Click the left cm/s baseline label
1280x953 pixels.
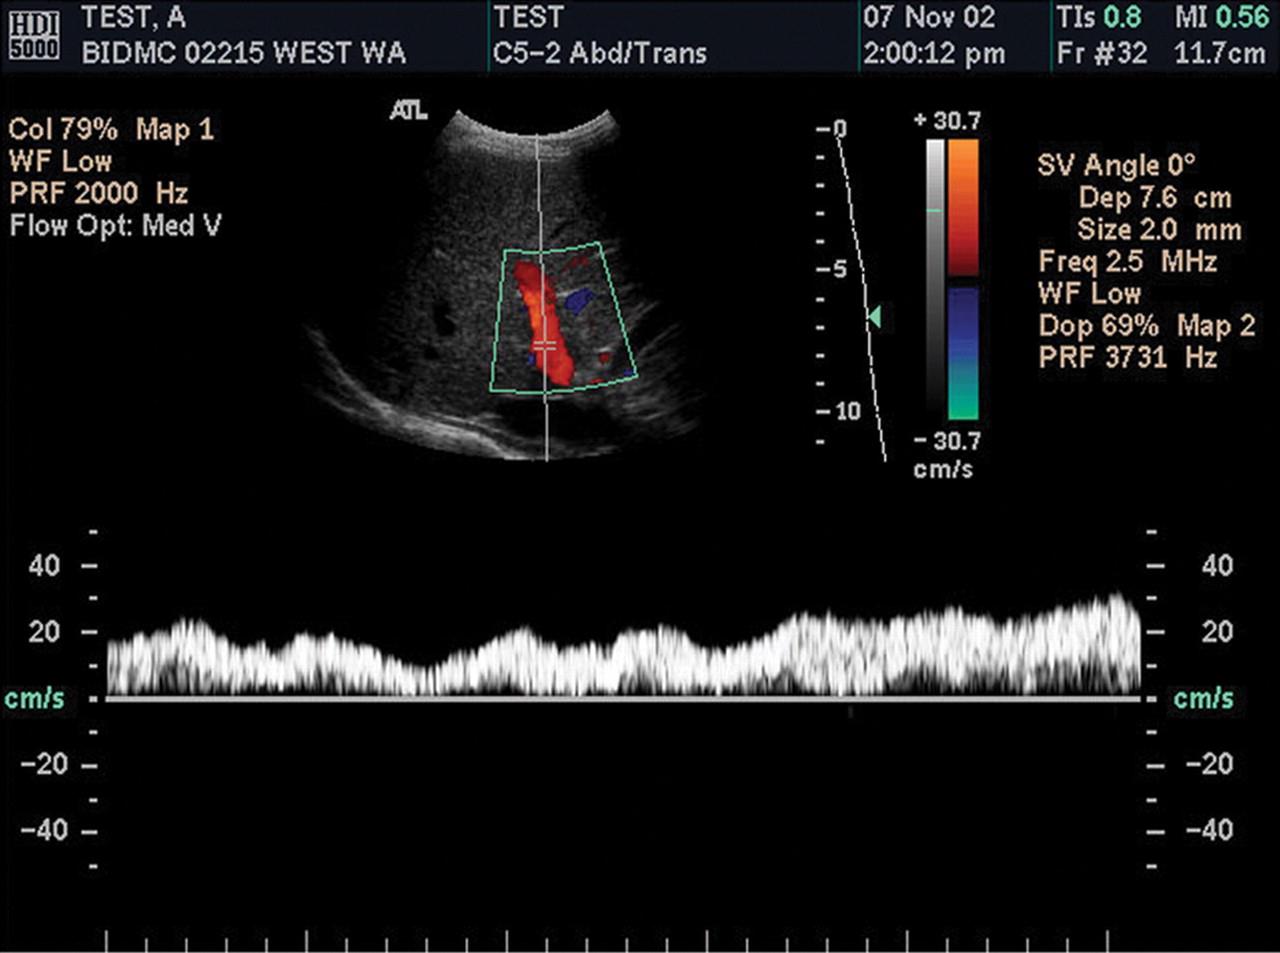tap(35, 699)
